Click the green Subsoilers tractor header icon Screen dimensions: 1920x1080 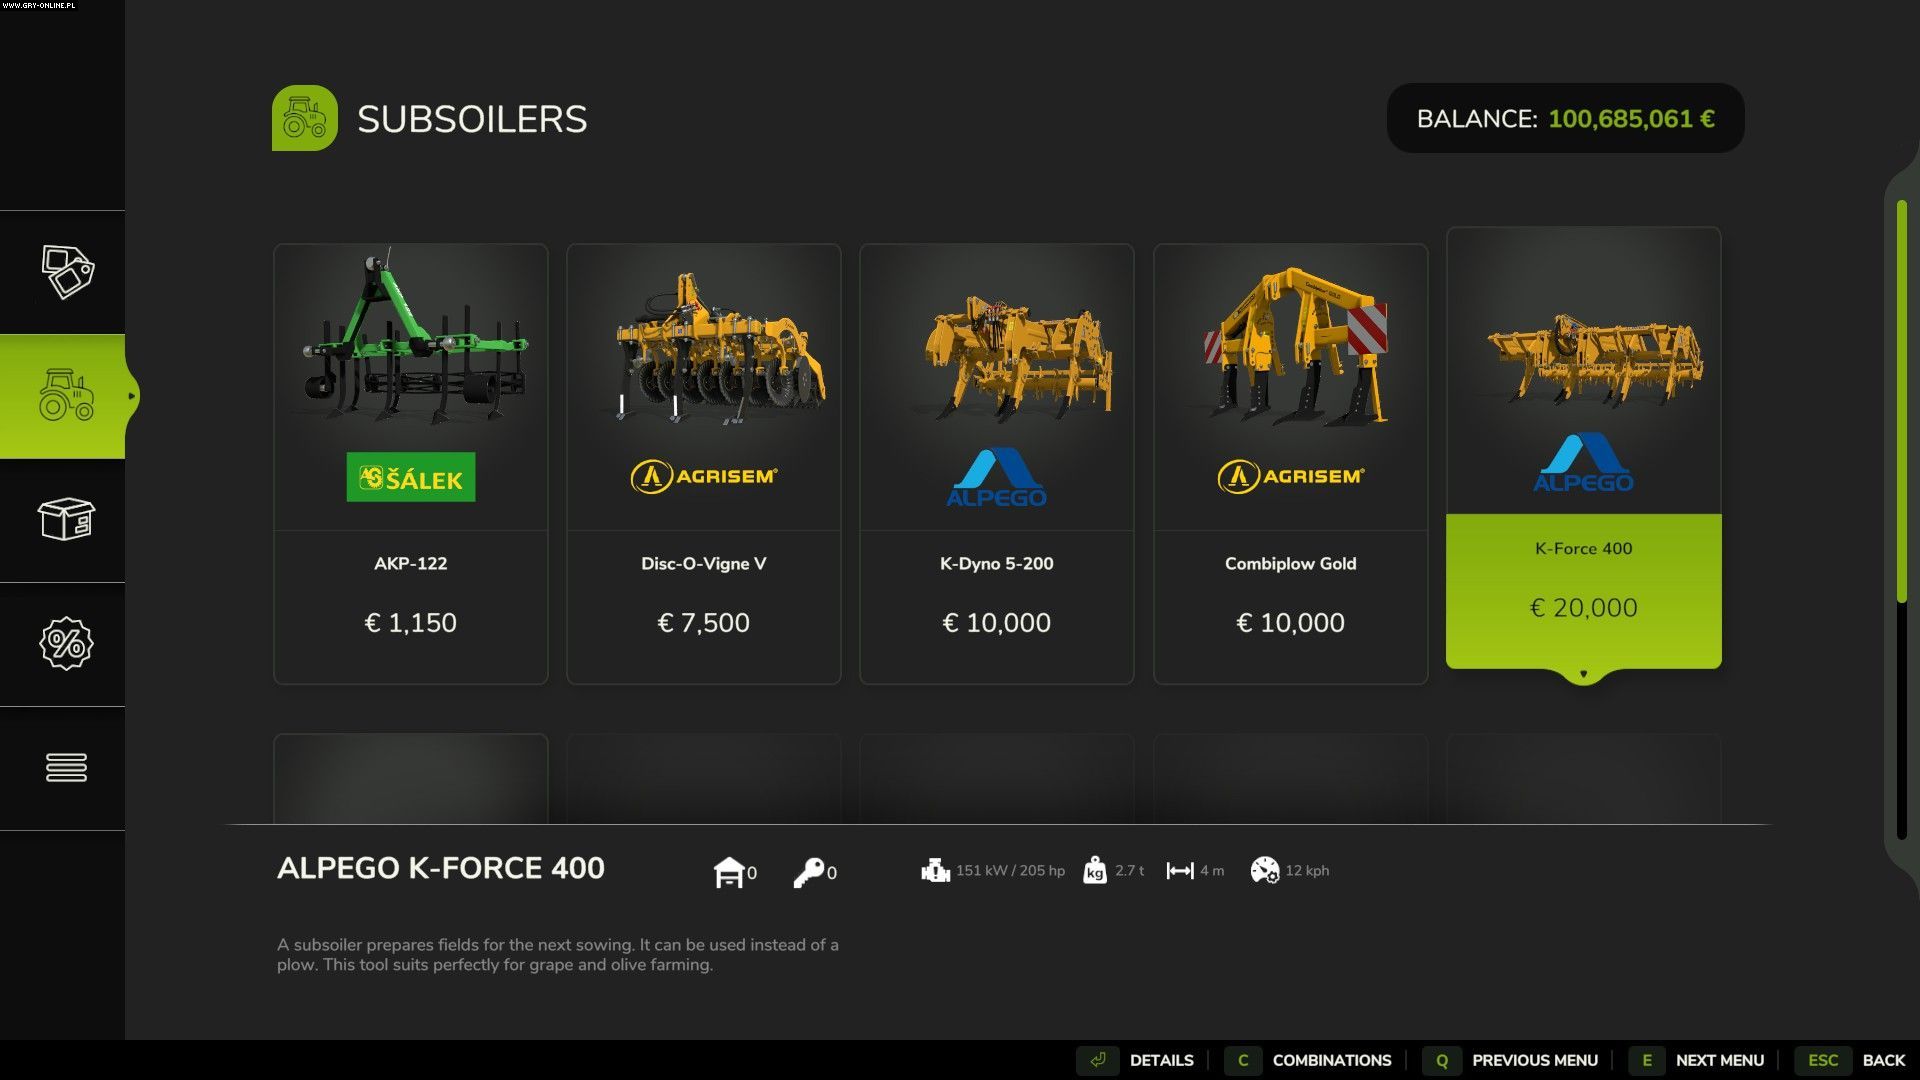(305, 118)
